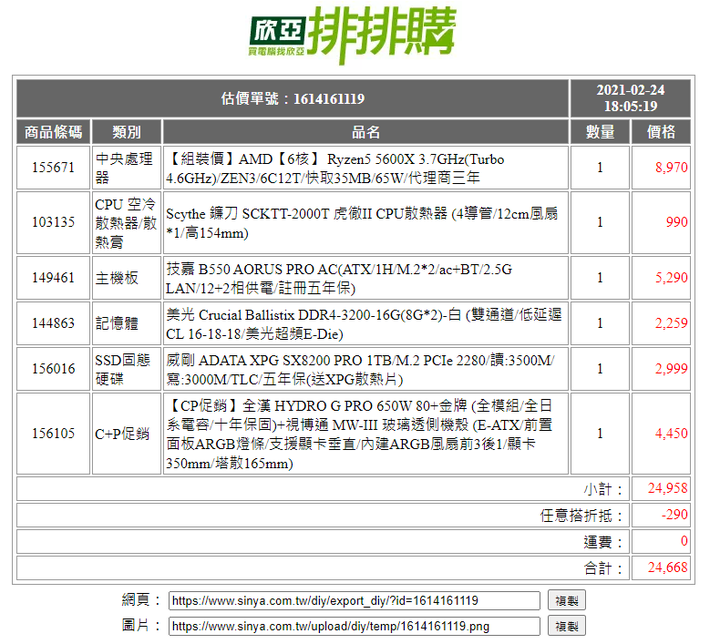The width and height of the screenshot is (720, 644).
Task: Click the 主機板 category cell
Action: click(127, 278)
